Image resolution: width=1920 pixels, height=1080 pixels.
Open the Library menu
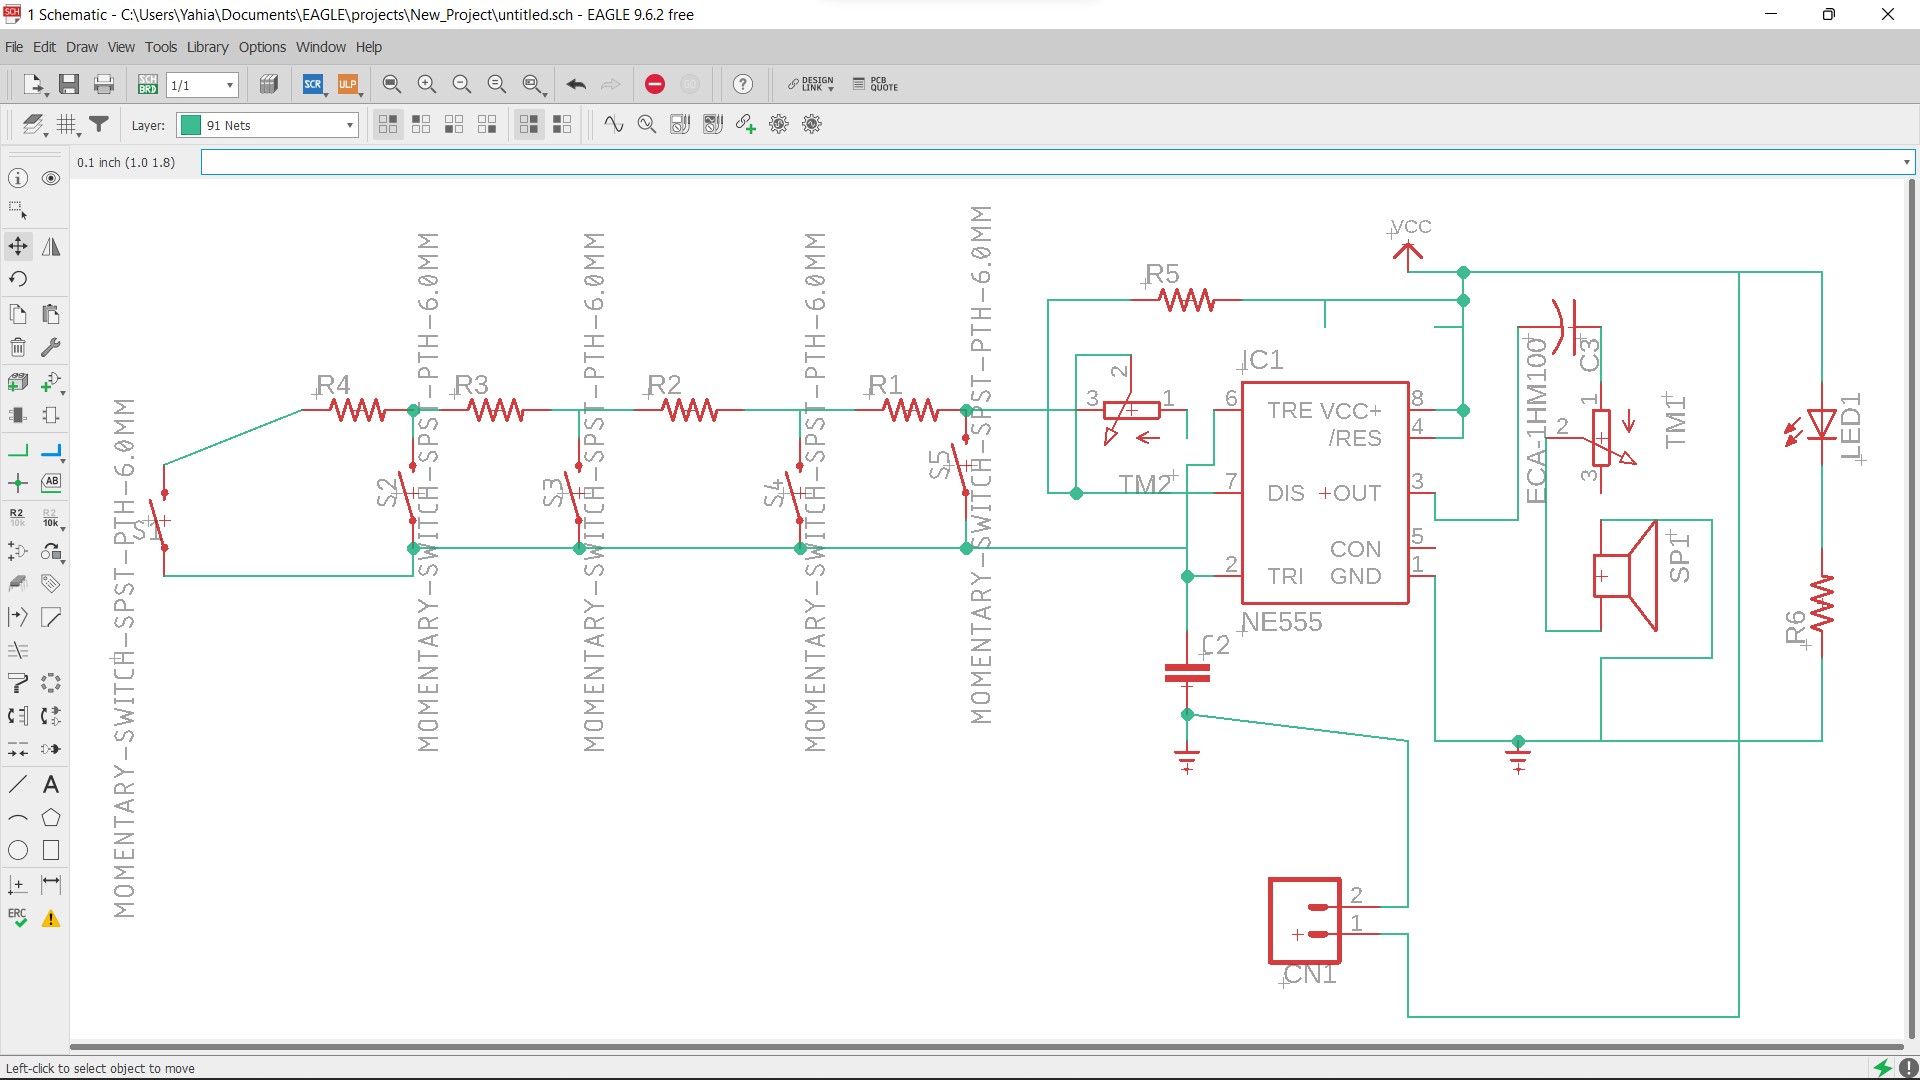click(x=207, y=47)
